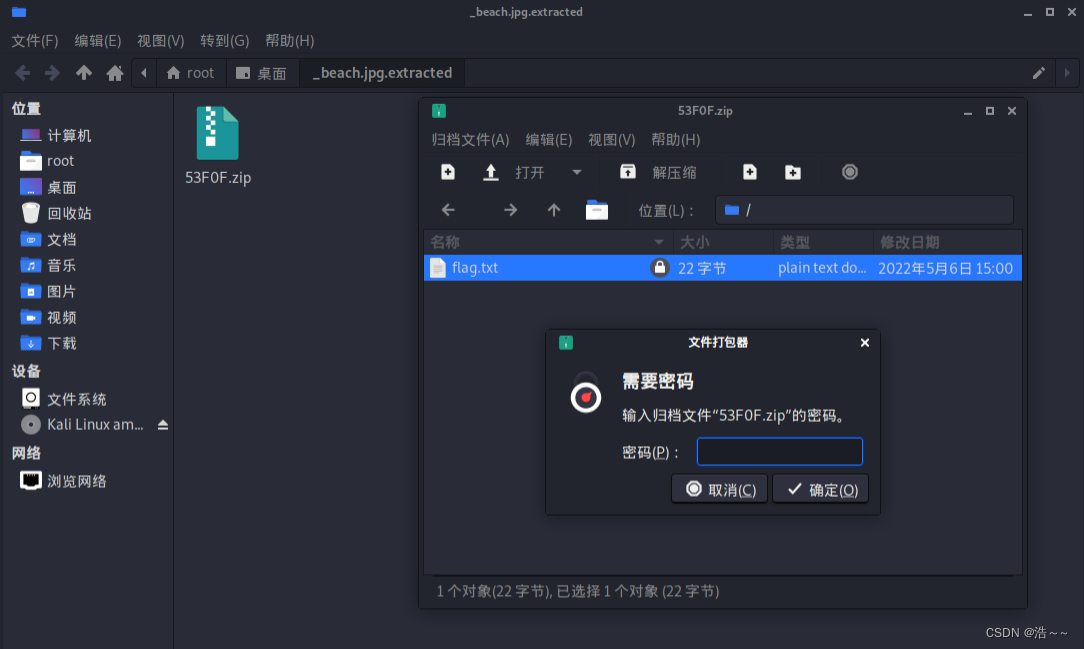This screenshot has width=1084, height=649.
Task: Click the 取消(C) button in password dialog
Action: tap(719, 488)
